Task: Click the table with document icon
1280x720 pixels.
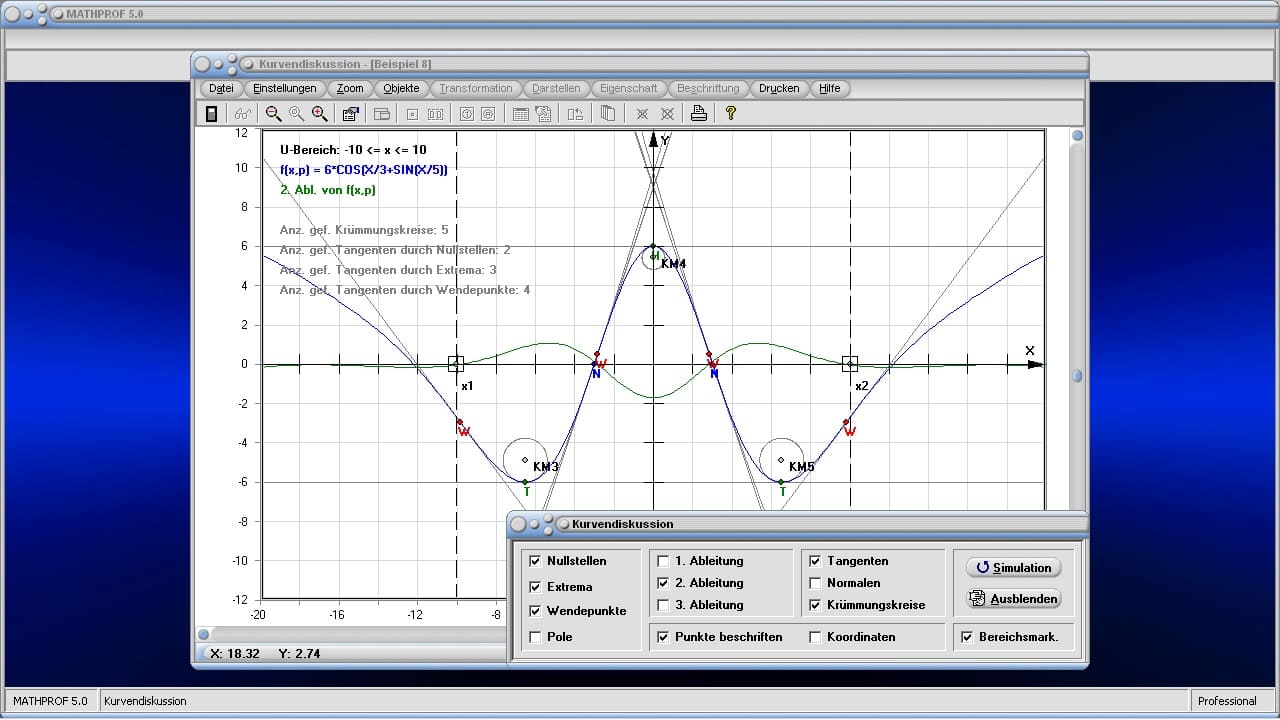Action: pos(543,114)
